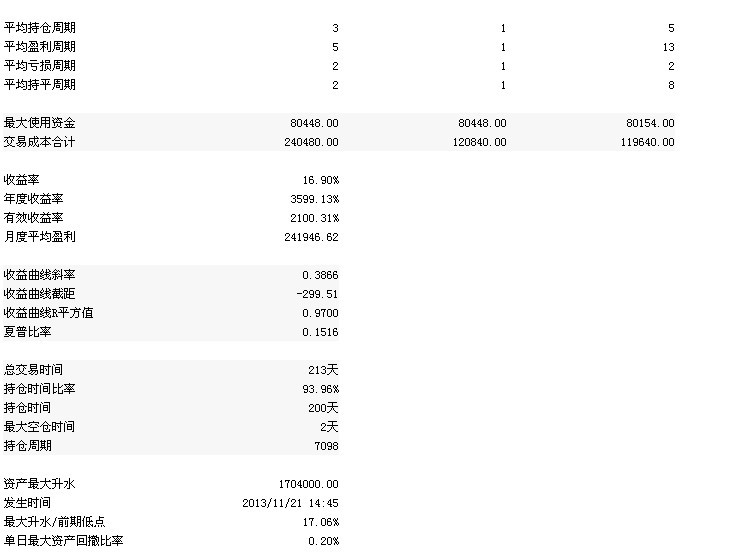
Task: Click the 资产最大升水 value 1704000.00
Action: click(308, 484)
